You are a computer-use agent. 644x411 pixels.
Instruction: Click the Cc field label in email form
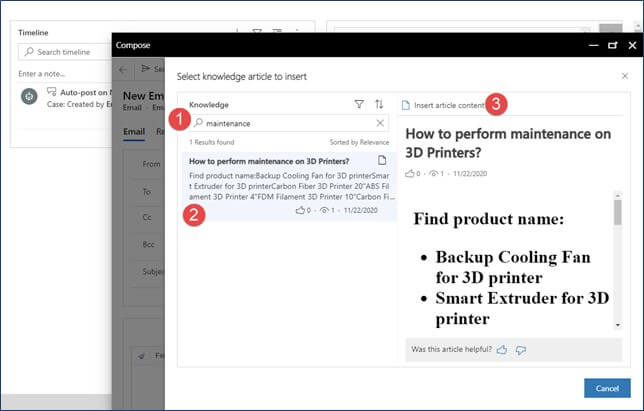click(x=147, y=217)
